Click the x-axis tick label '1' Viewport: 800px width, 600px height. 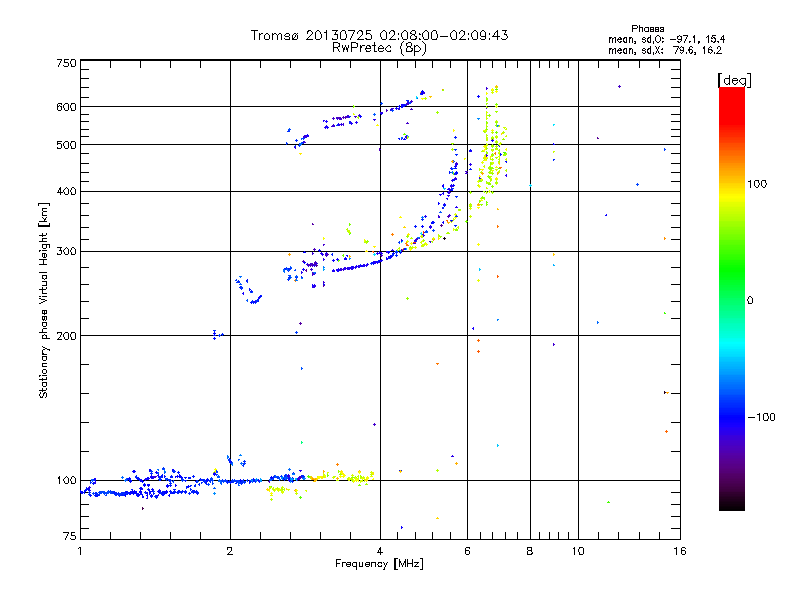click(x=80, y=551)
